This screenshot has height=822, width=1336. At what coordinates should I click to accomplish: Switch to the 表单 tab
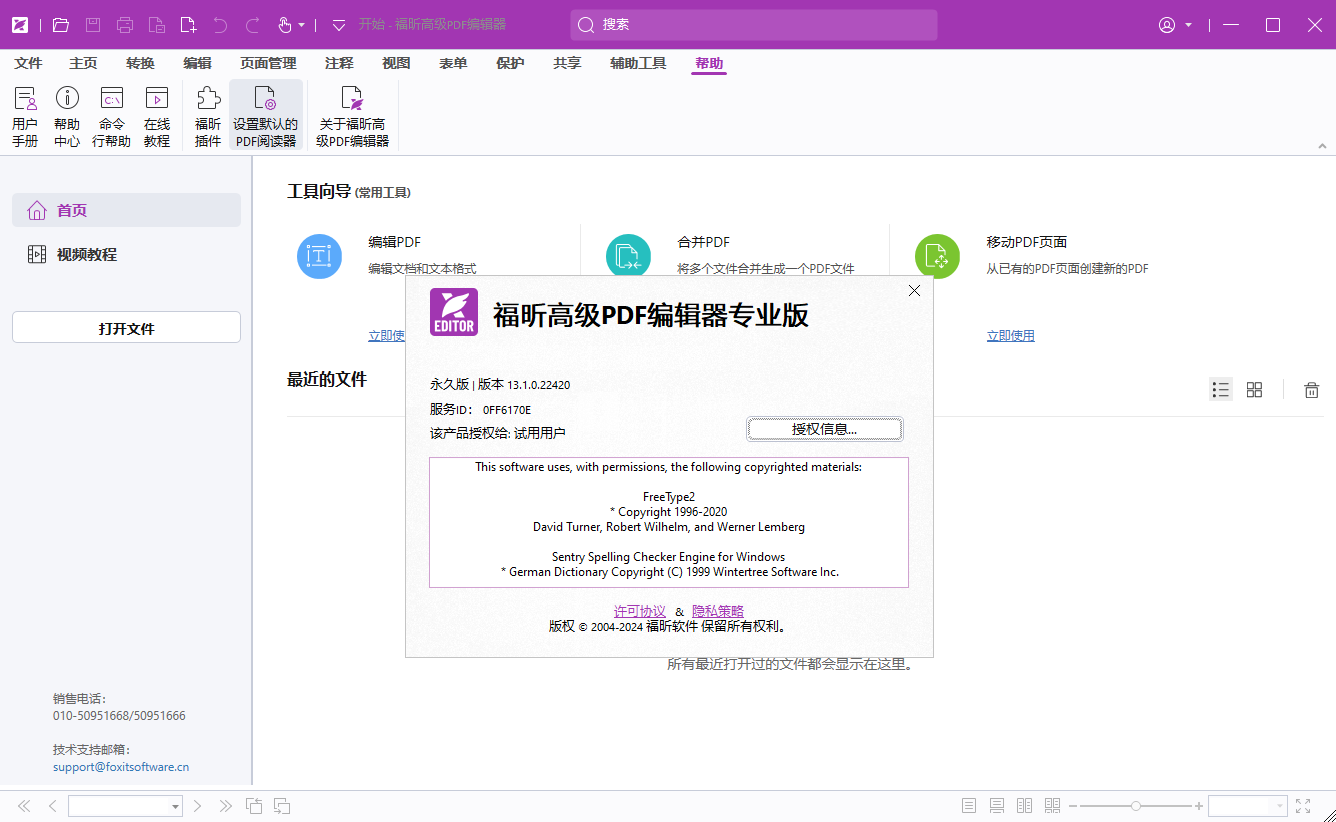click(453, 63)
